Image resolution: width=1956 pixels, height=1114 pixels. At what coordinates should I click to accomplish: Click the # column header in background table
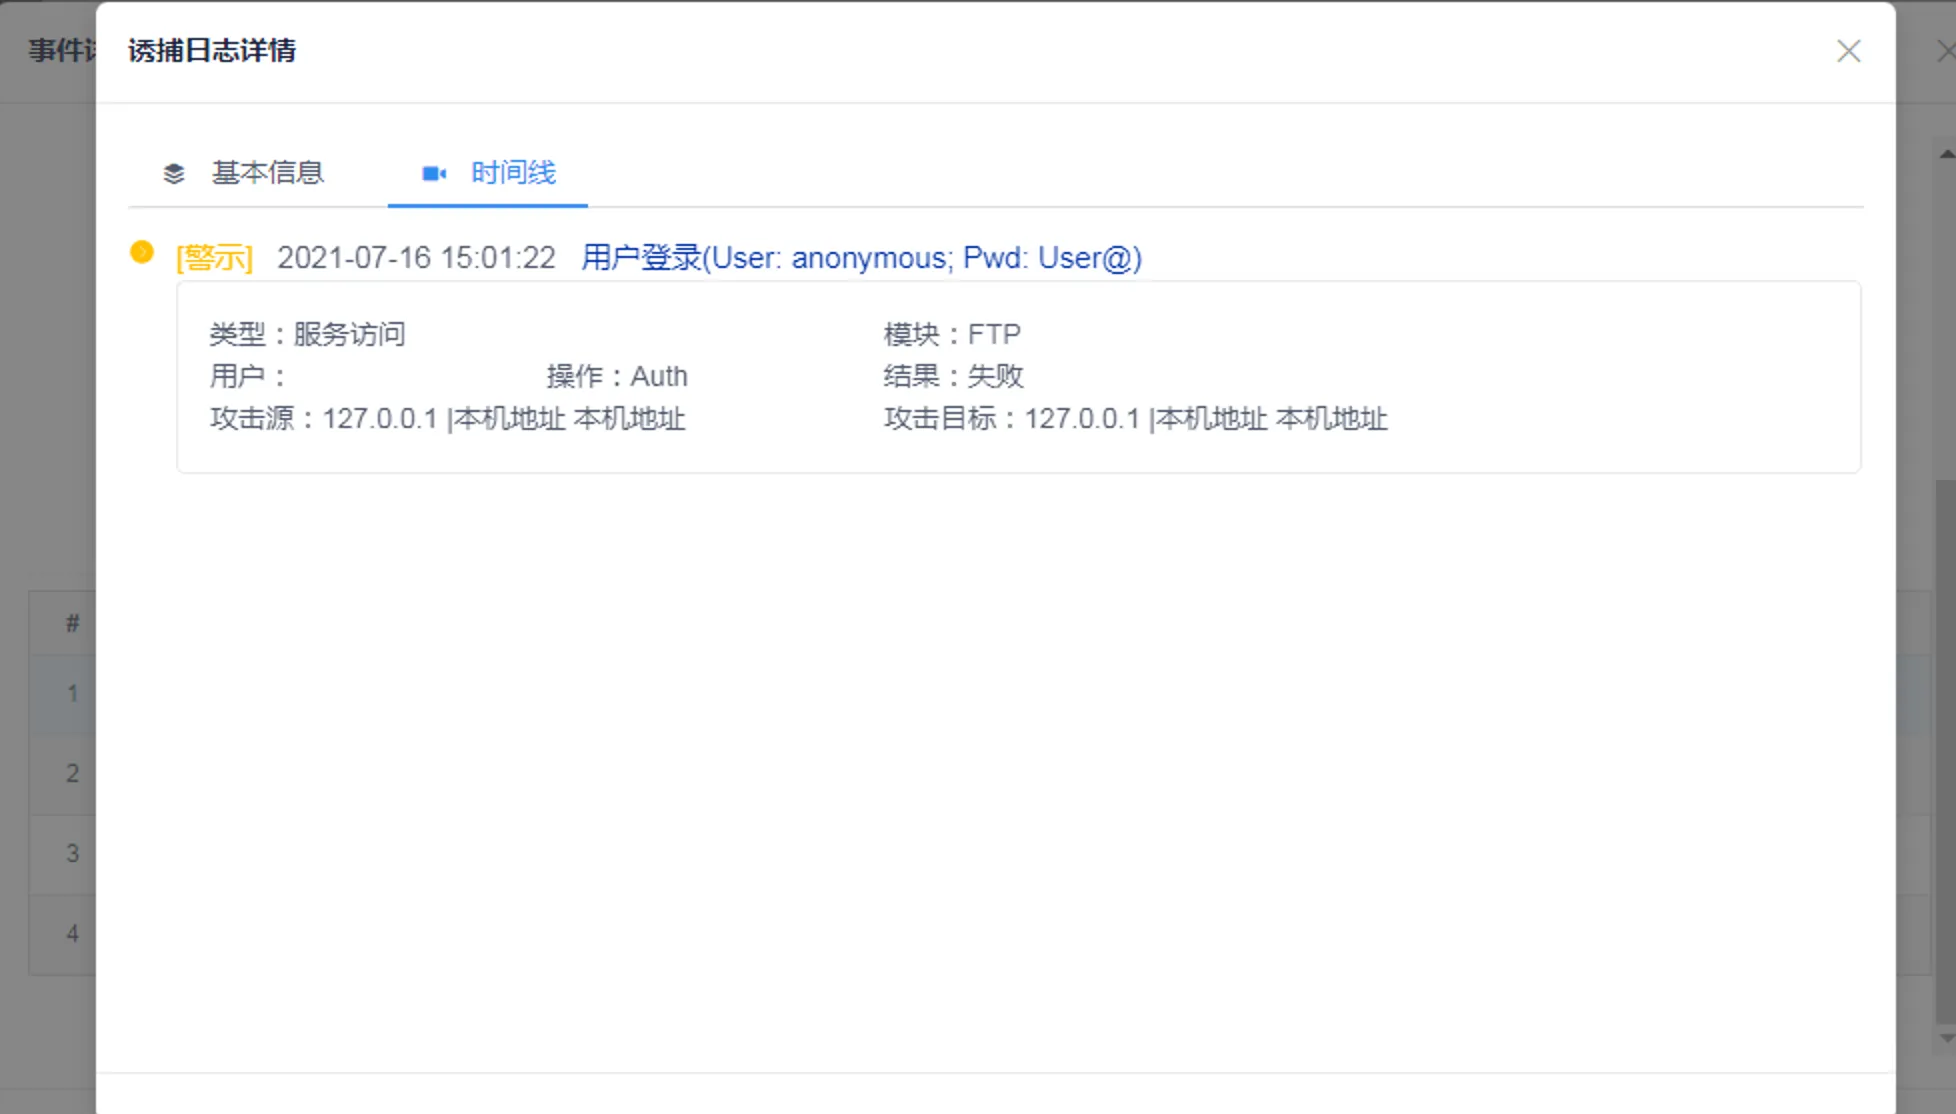click(72, 623)
